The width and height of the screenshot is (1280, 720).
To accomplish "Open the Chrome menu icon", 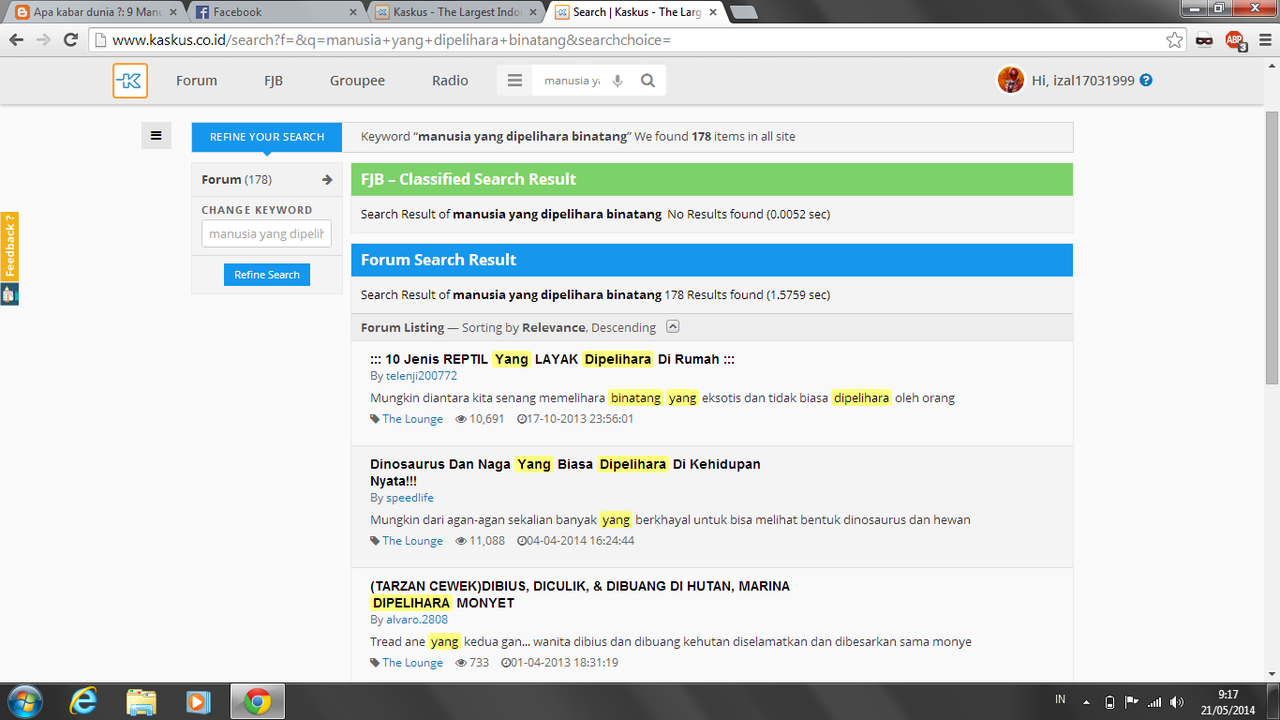I will pyautogui.click(x=1263, y=40).
